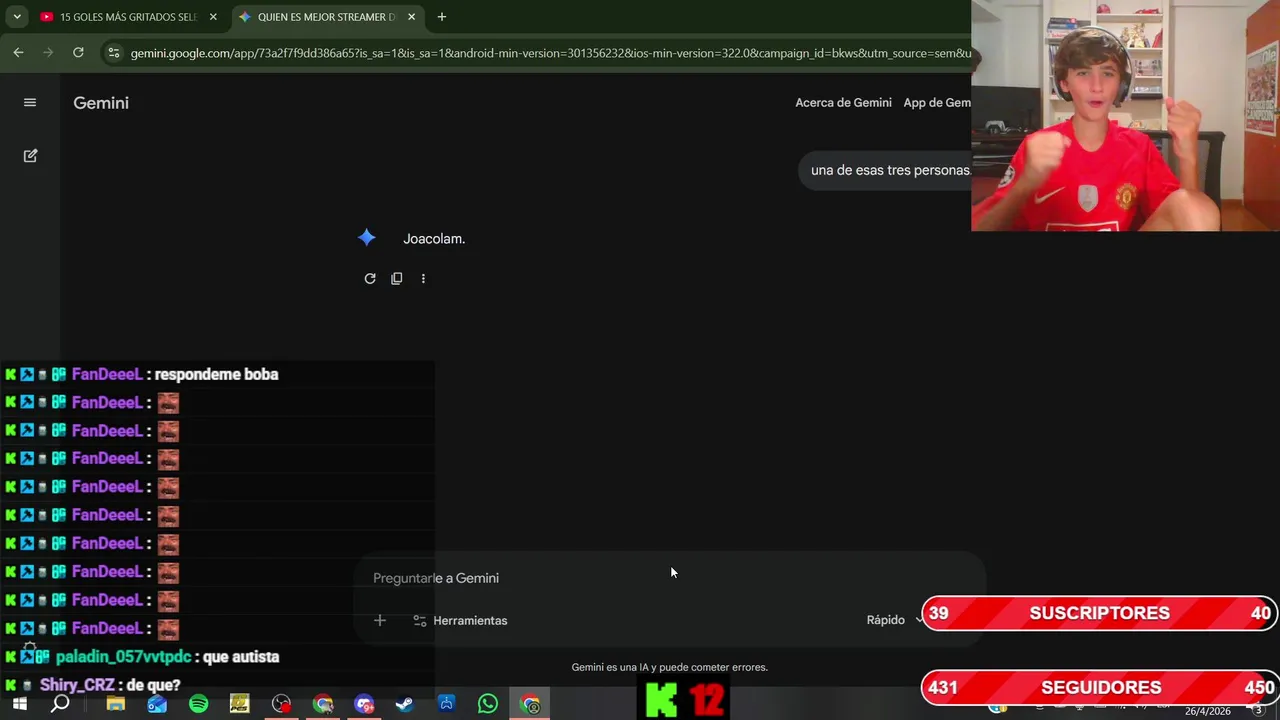Open the first Chrome taskbar icon
Viewport: 1280px width, 720px height.
(322, 704)
